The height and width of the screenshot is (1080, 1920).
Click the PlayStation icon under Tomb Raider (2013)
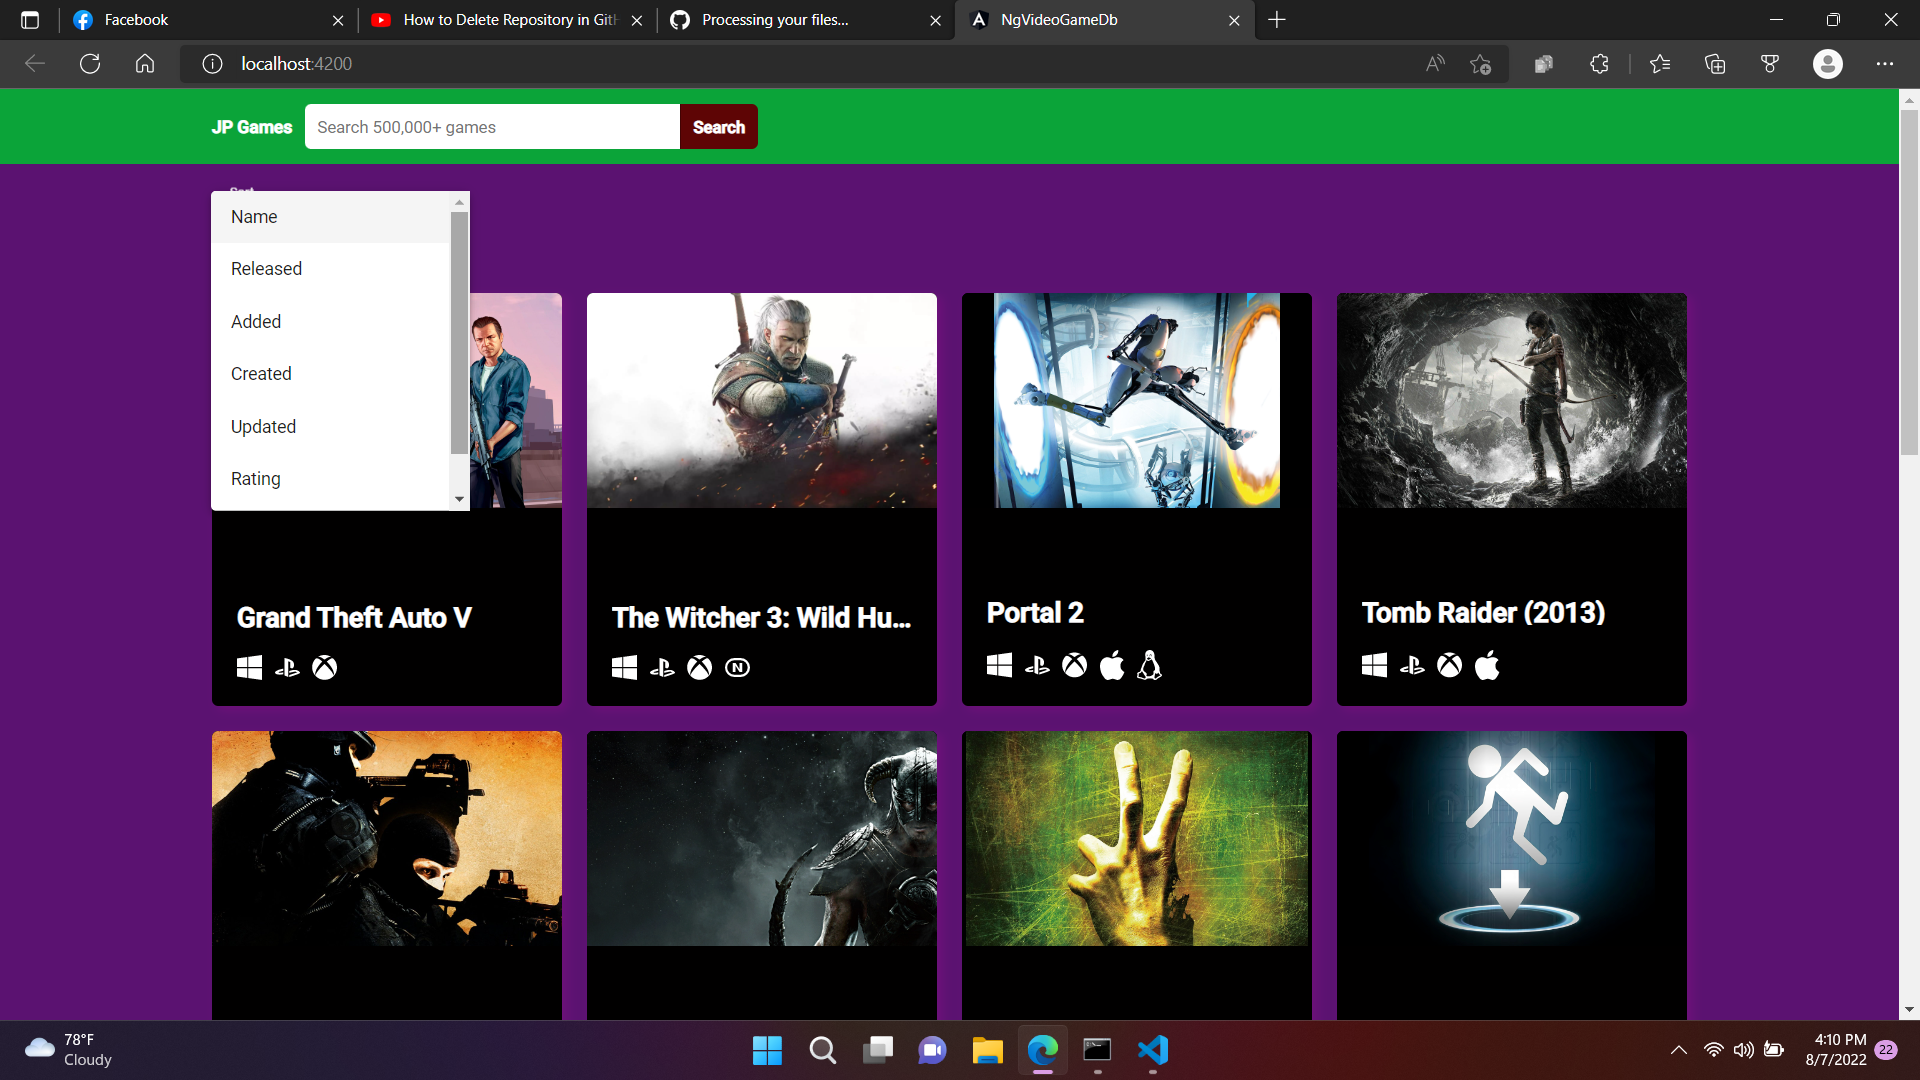pyautogui.click(x=1412, y=665)
